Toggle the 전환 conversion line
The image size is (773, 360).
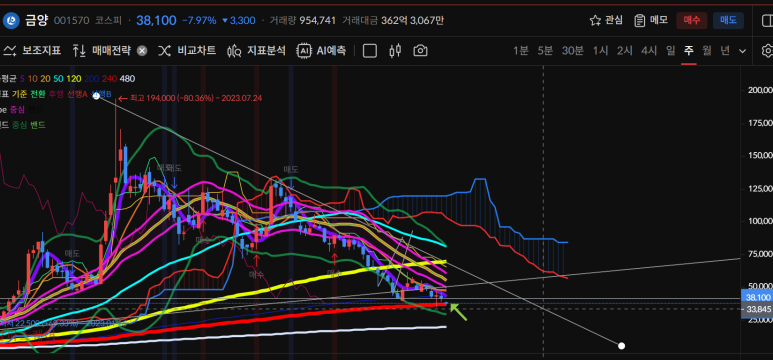point(37,94)
